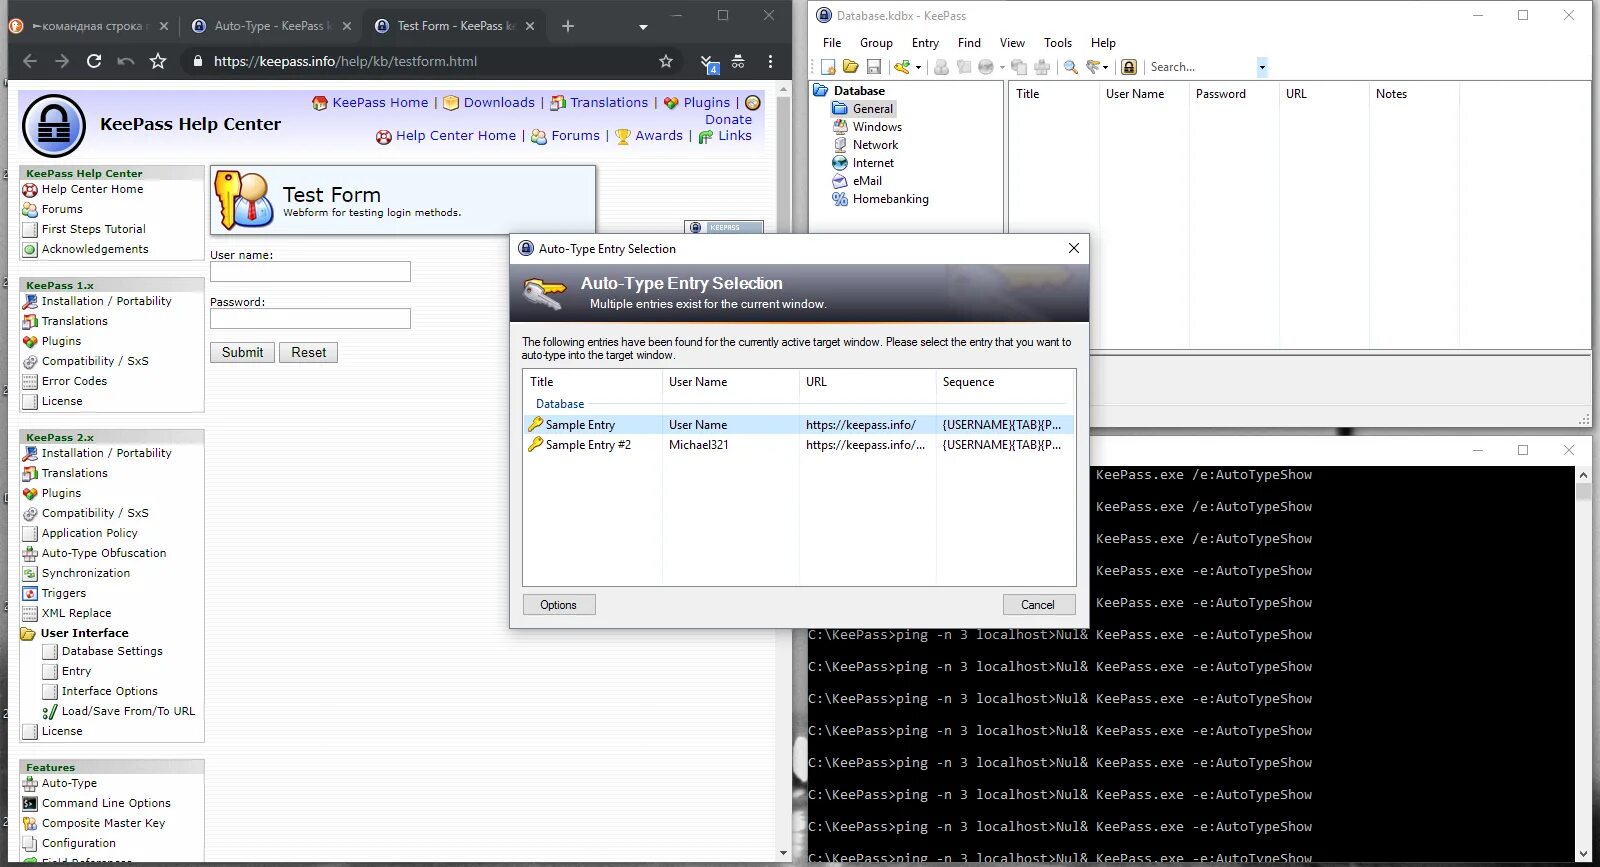Click Copy Password icon in KeePass toolbar
The image size is (1600, 867).
click(x=964, y=67)
